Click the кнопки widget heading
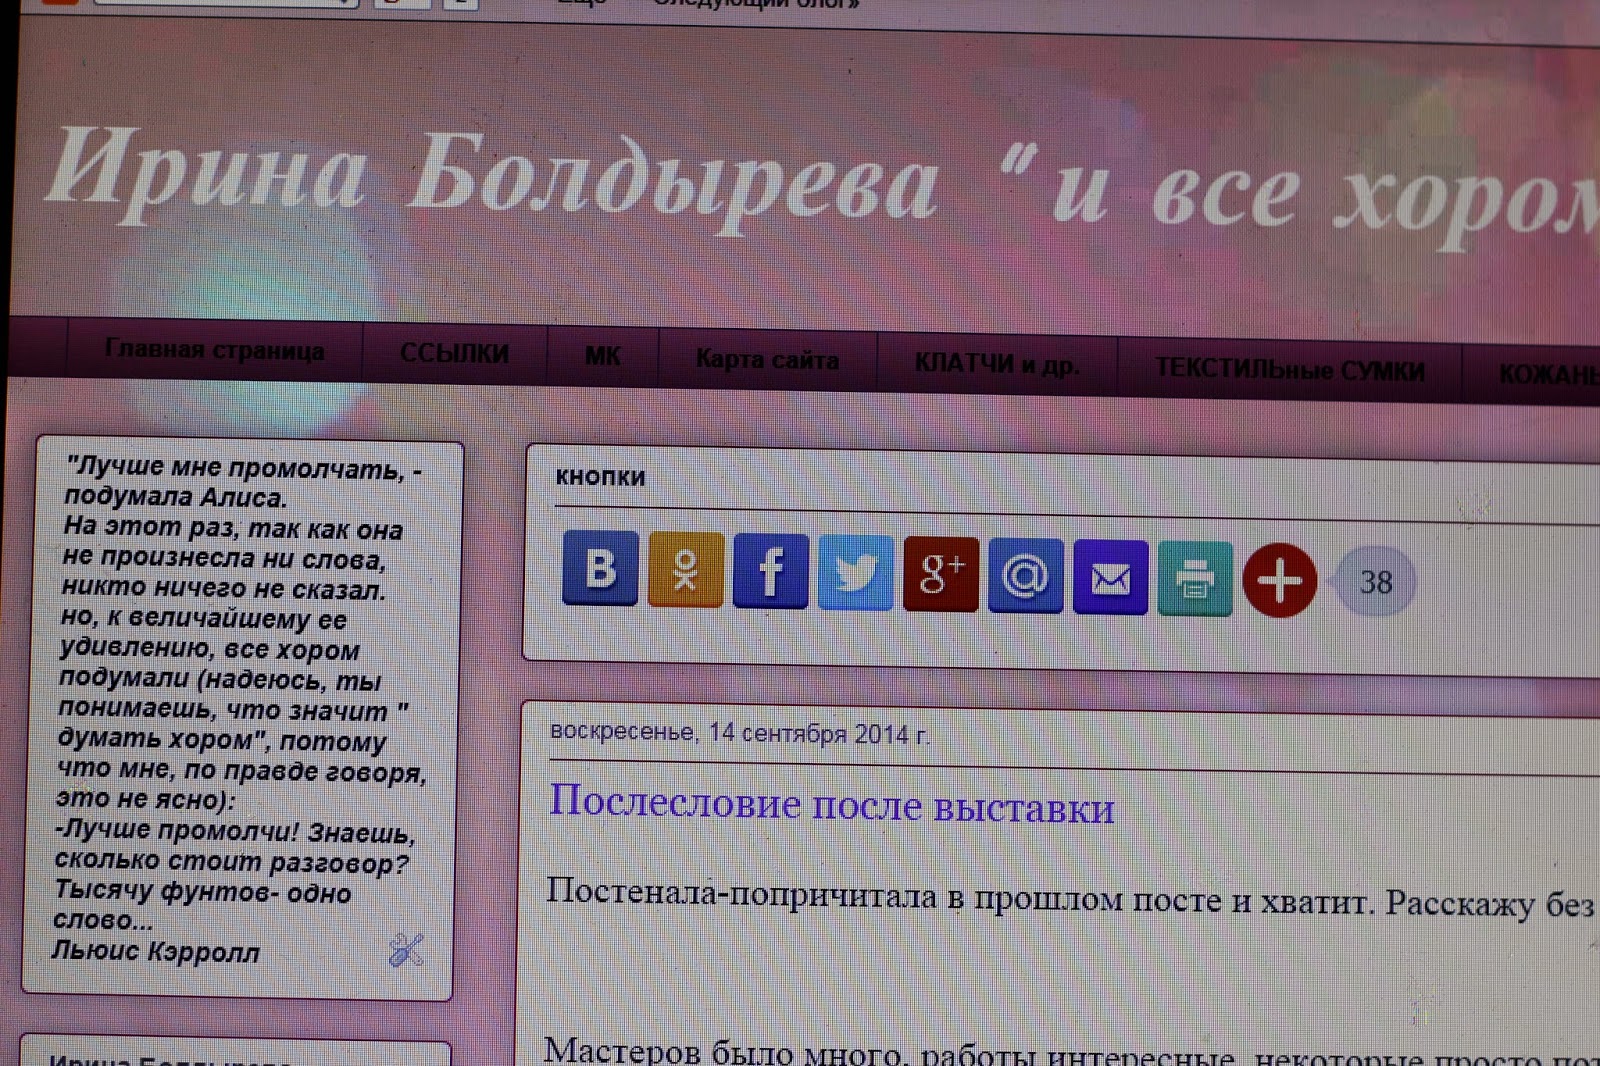 (x=600, y=477)
